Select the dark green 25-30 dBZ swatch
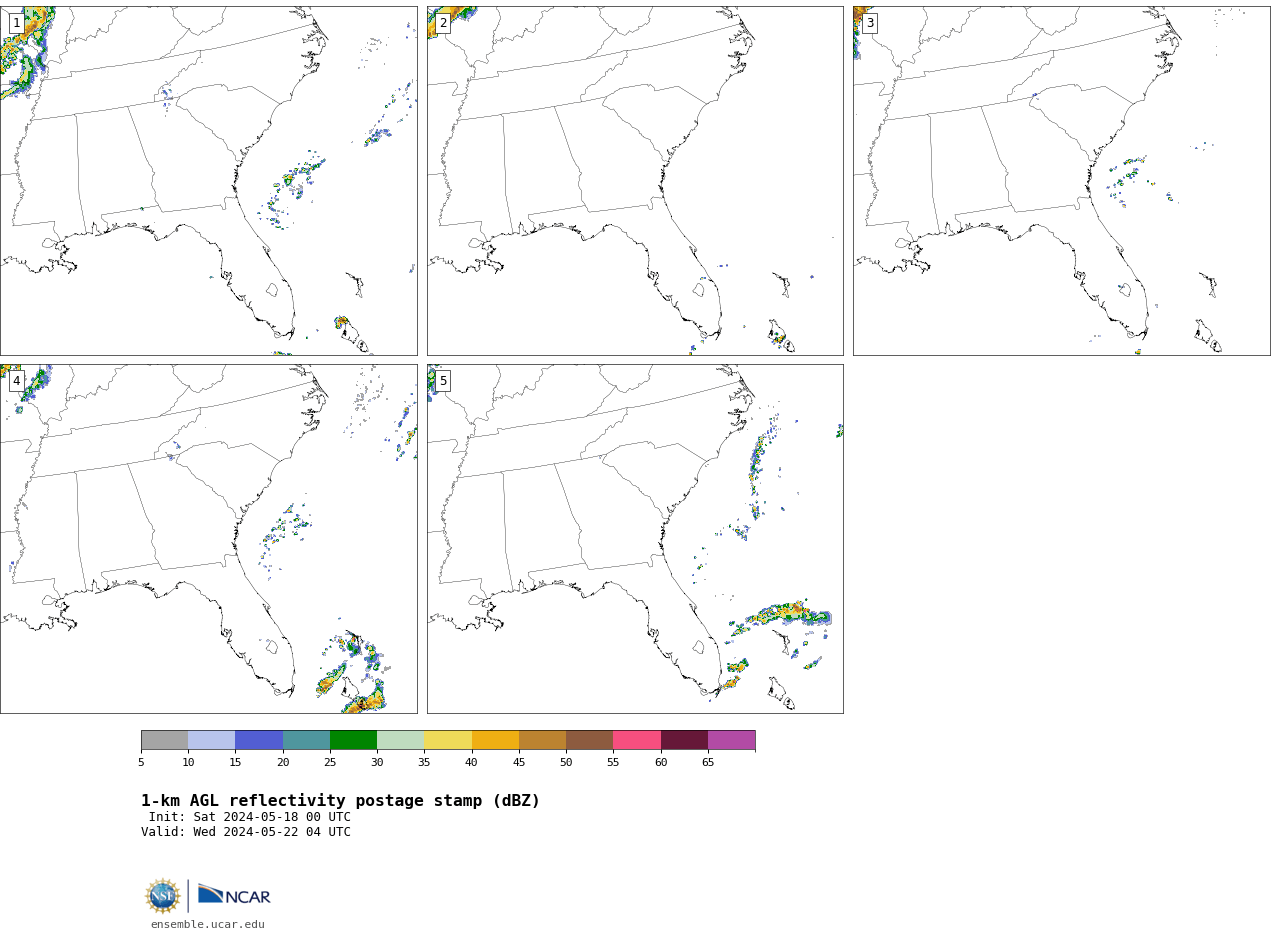The image size is (1280, 936). [x=353, y=740]
